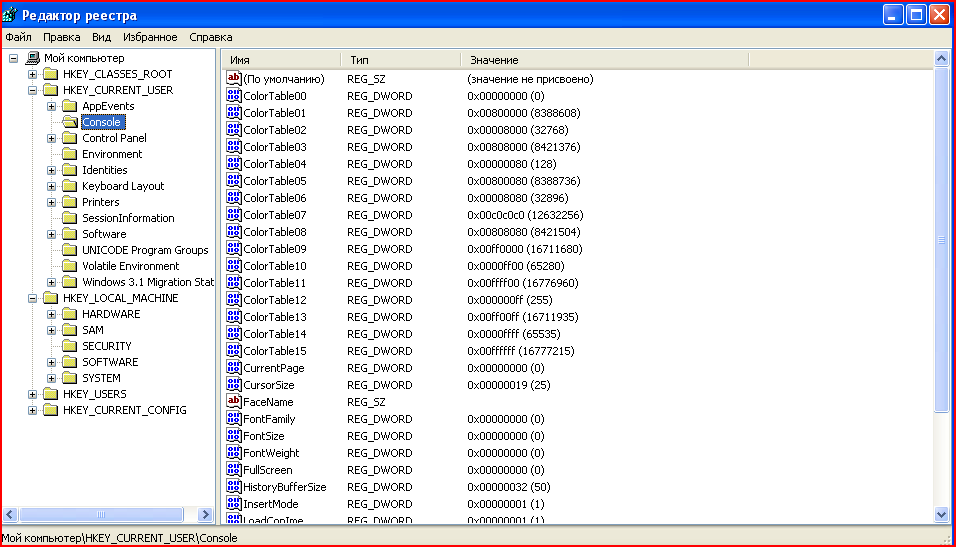
Task: Expand the Software key under HKEY_CURRENT_USER
Action: [52, 234]
